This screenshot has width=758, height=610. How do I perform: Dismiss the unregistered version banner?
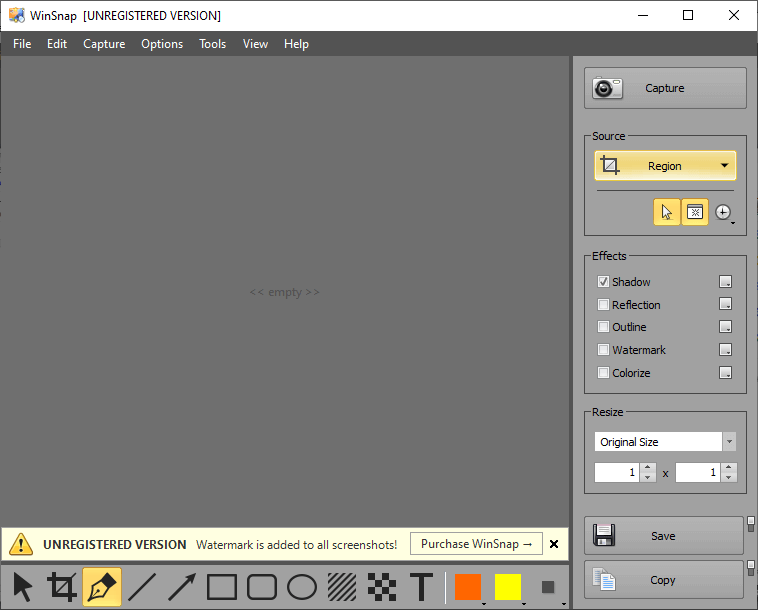click(x=554, y=544)
